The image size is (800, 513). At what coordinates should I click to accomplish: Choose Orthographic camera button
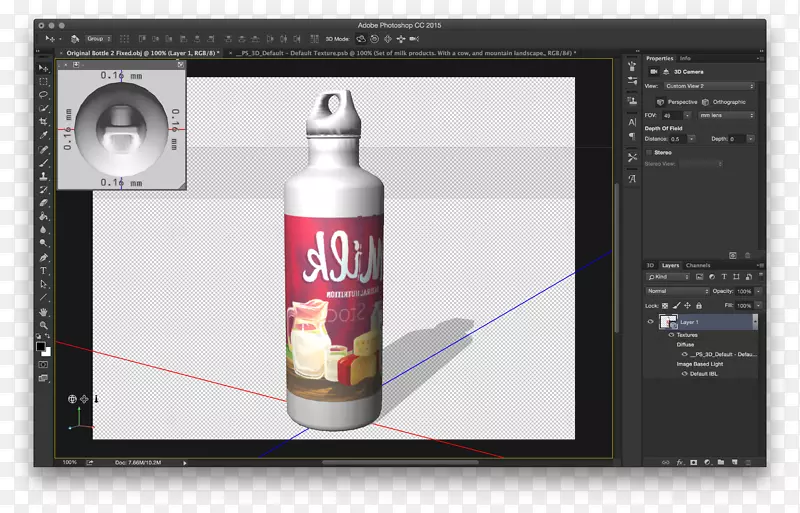[x=724, y=102]
